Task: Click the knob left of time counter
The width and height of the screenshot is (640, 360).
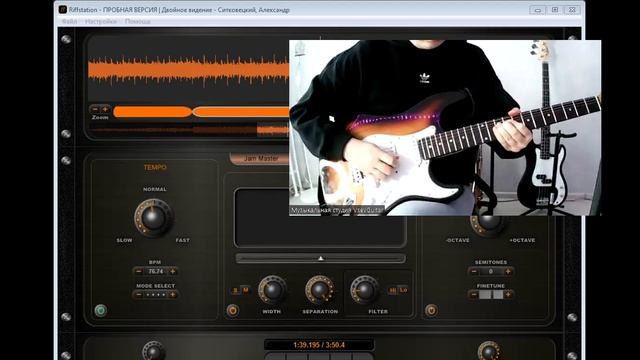Action: 154,351
